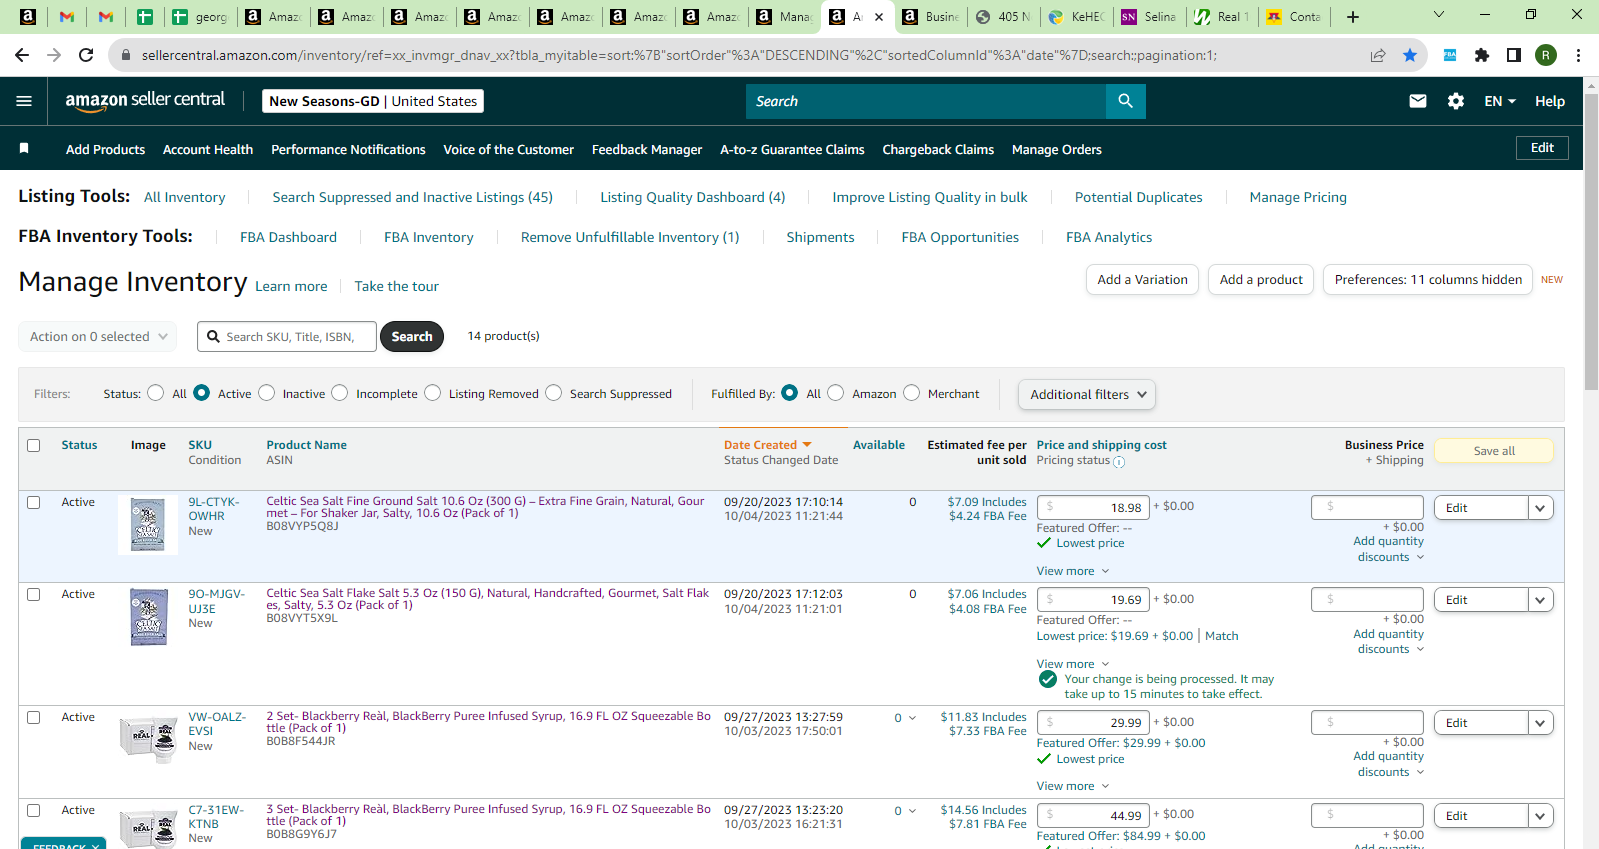Open the Action on 0 selected dropdown
The image size is (1599, 849).
coord(98,337)
